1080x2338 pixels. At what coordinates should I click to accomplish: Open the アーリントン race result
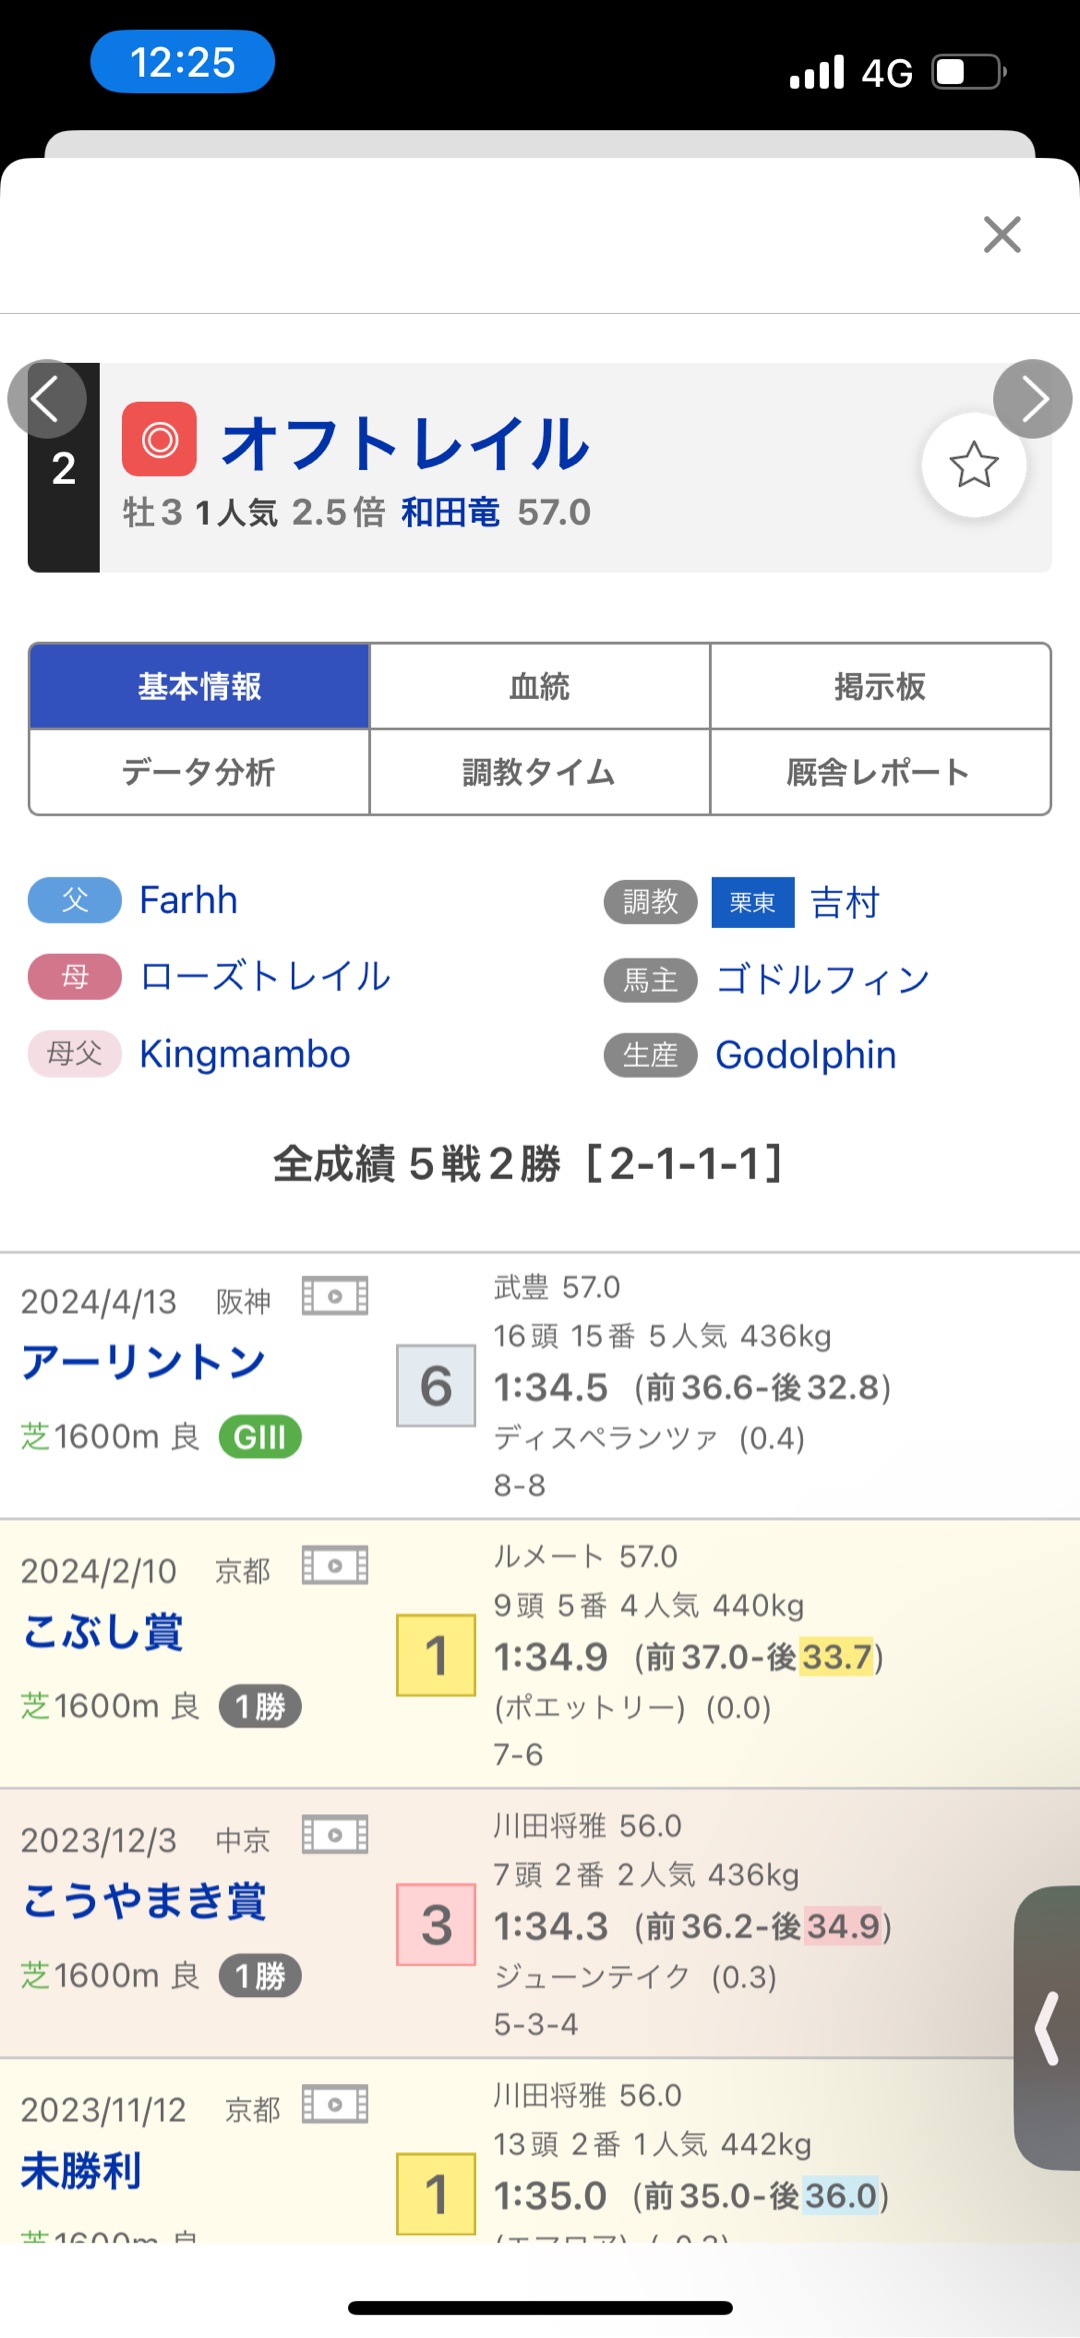point(144,1362)
